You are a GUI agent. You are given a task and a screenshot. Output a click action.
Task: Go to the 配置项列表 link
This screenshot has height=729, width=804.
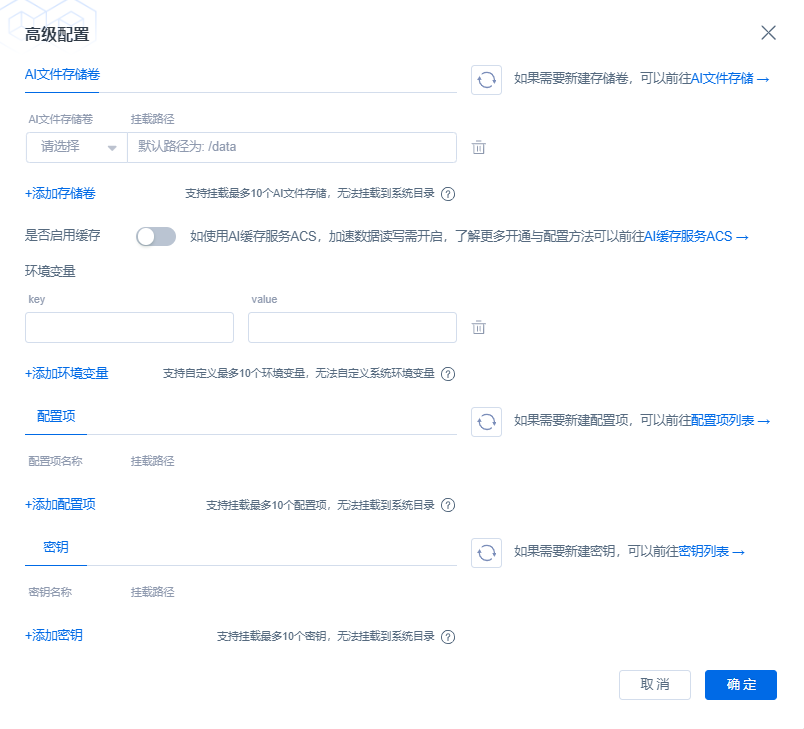point(729,421)
